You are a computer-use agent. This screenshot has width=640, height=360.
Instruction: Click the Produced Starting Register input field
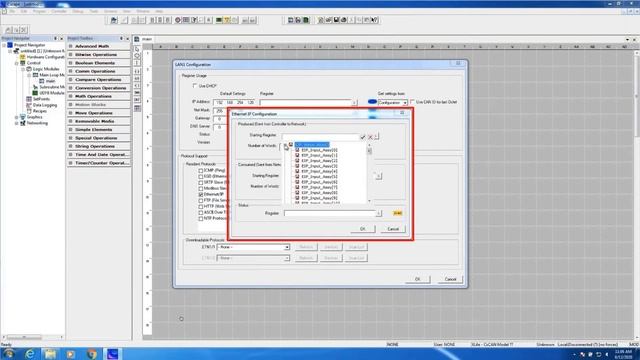click(320, 137)
